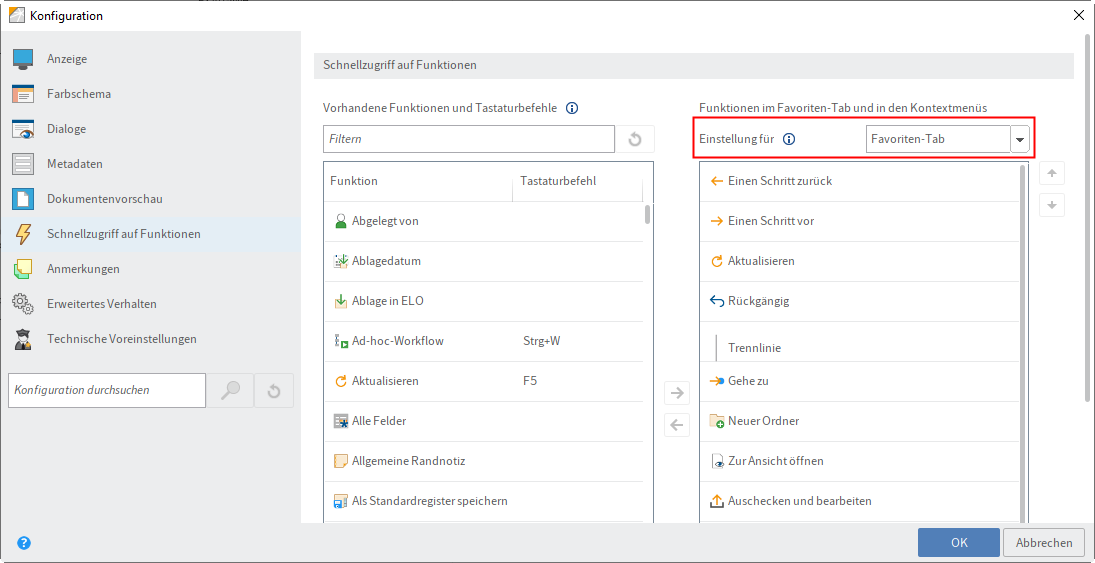Viewport: 1095px width, 563px height.
Task: Click the Filtern input field
Action: (x=469, y=139)
